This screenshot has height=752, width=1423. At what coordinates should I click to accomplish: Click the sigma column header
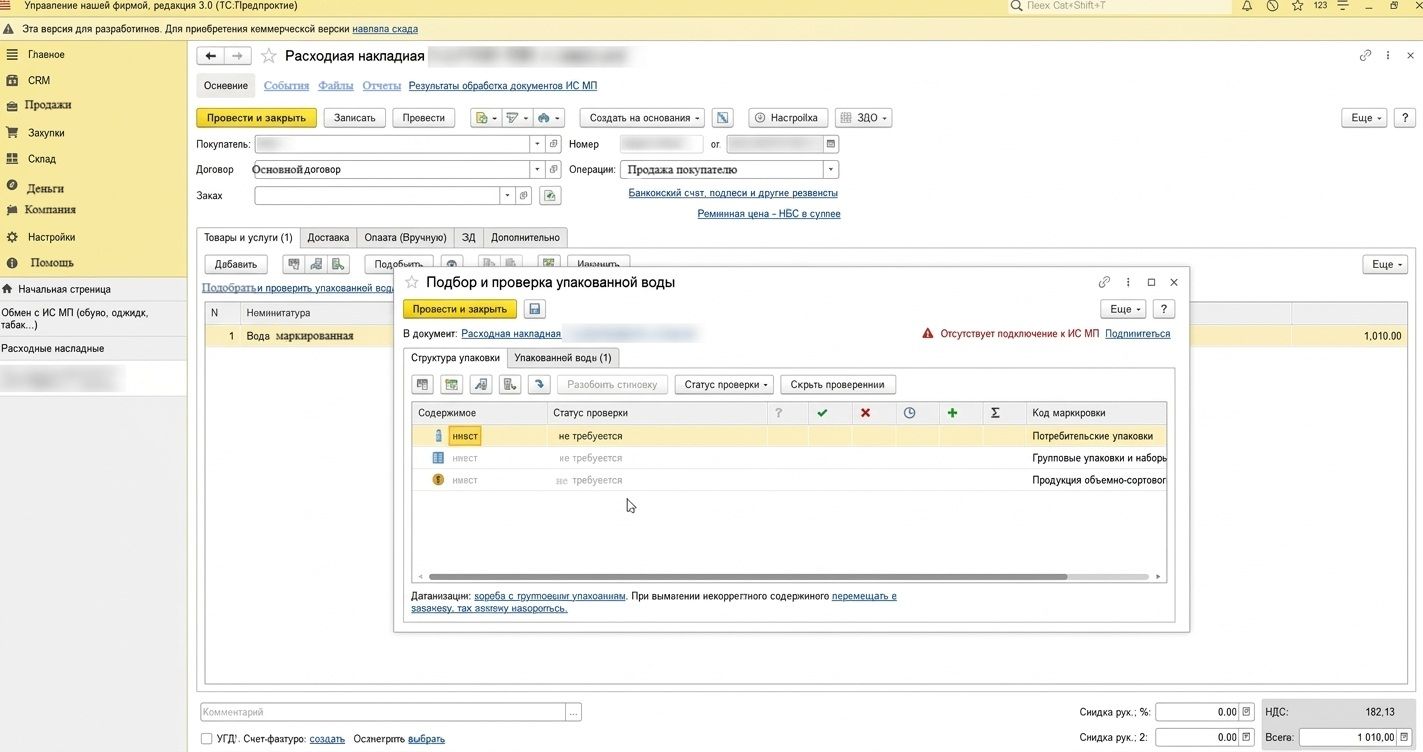click(995, 413)
